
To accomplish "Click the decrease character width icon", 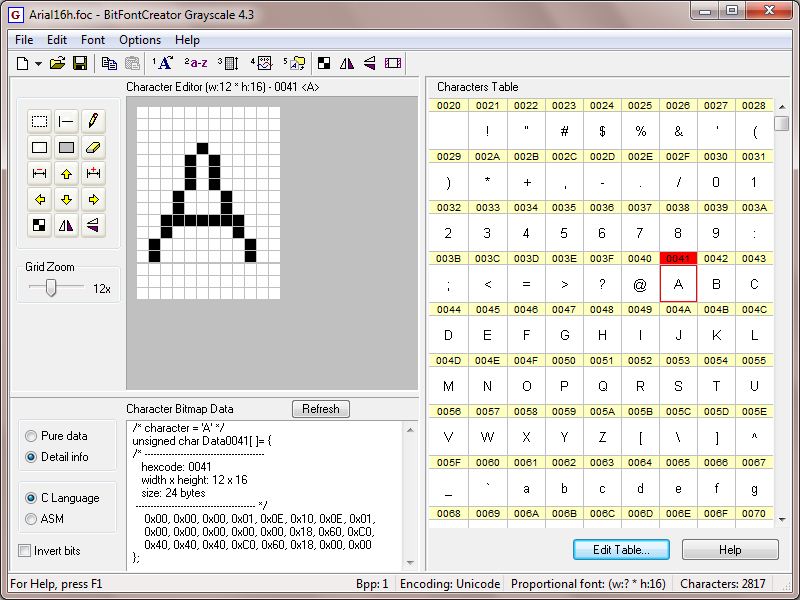I will [x=39, y=174].
